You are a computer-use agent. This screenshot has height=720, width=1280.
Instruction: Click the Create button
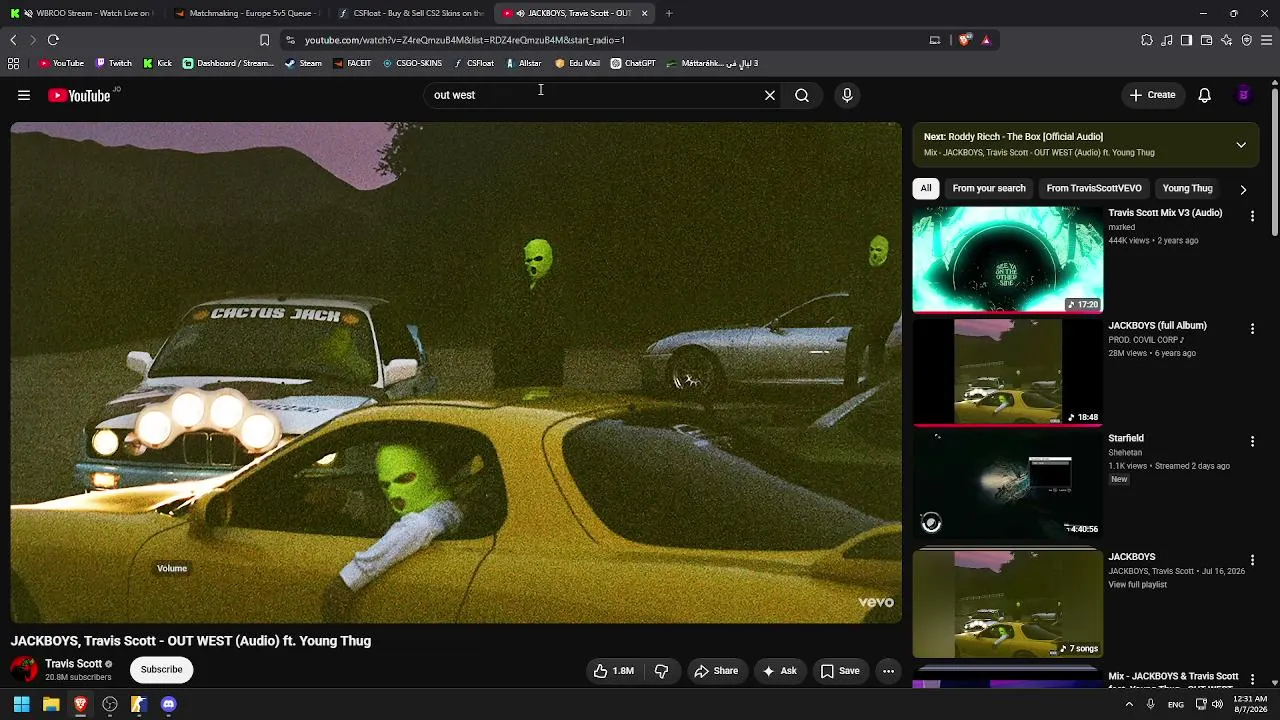[1152, 95]
